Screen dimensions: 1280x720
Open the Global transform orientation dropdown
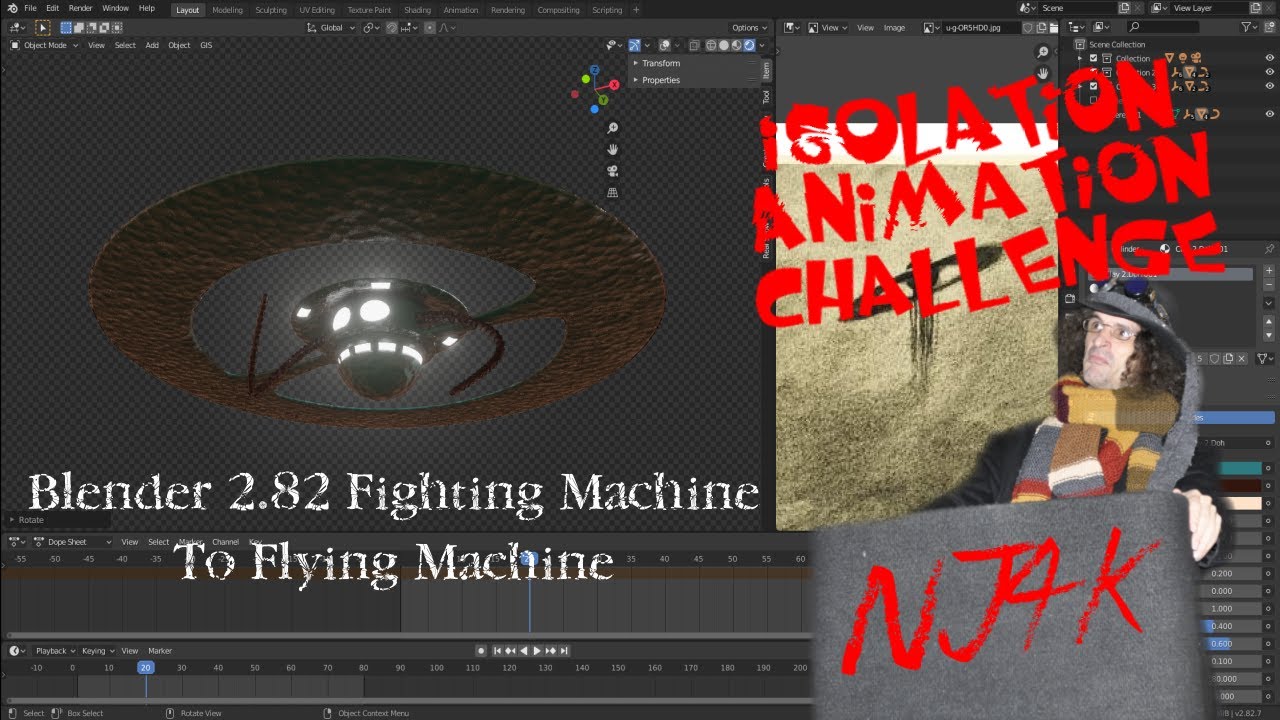(331, 28)
